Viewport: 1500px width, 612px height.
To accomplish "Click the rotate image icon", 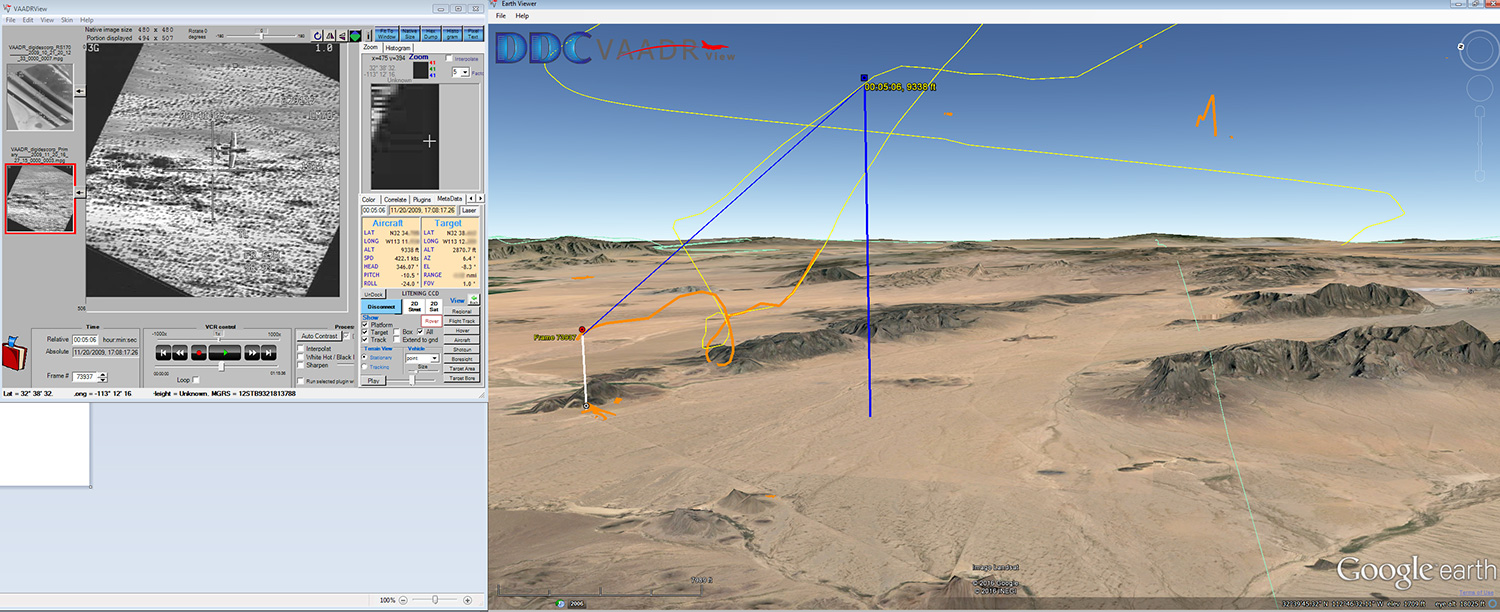I will [x=317, y=36].
